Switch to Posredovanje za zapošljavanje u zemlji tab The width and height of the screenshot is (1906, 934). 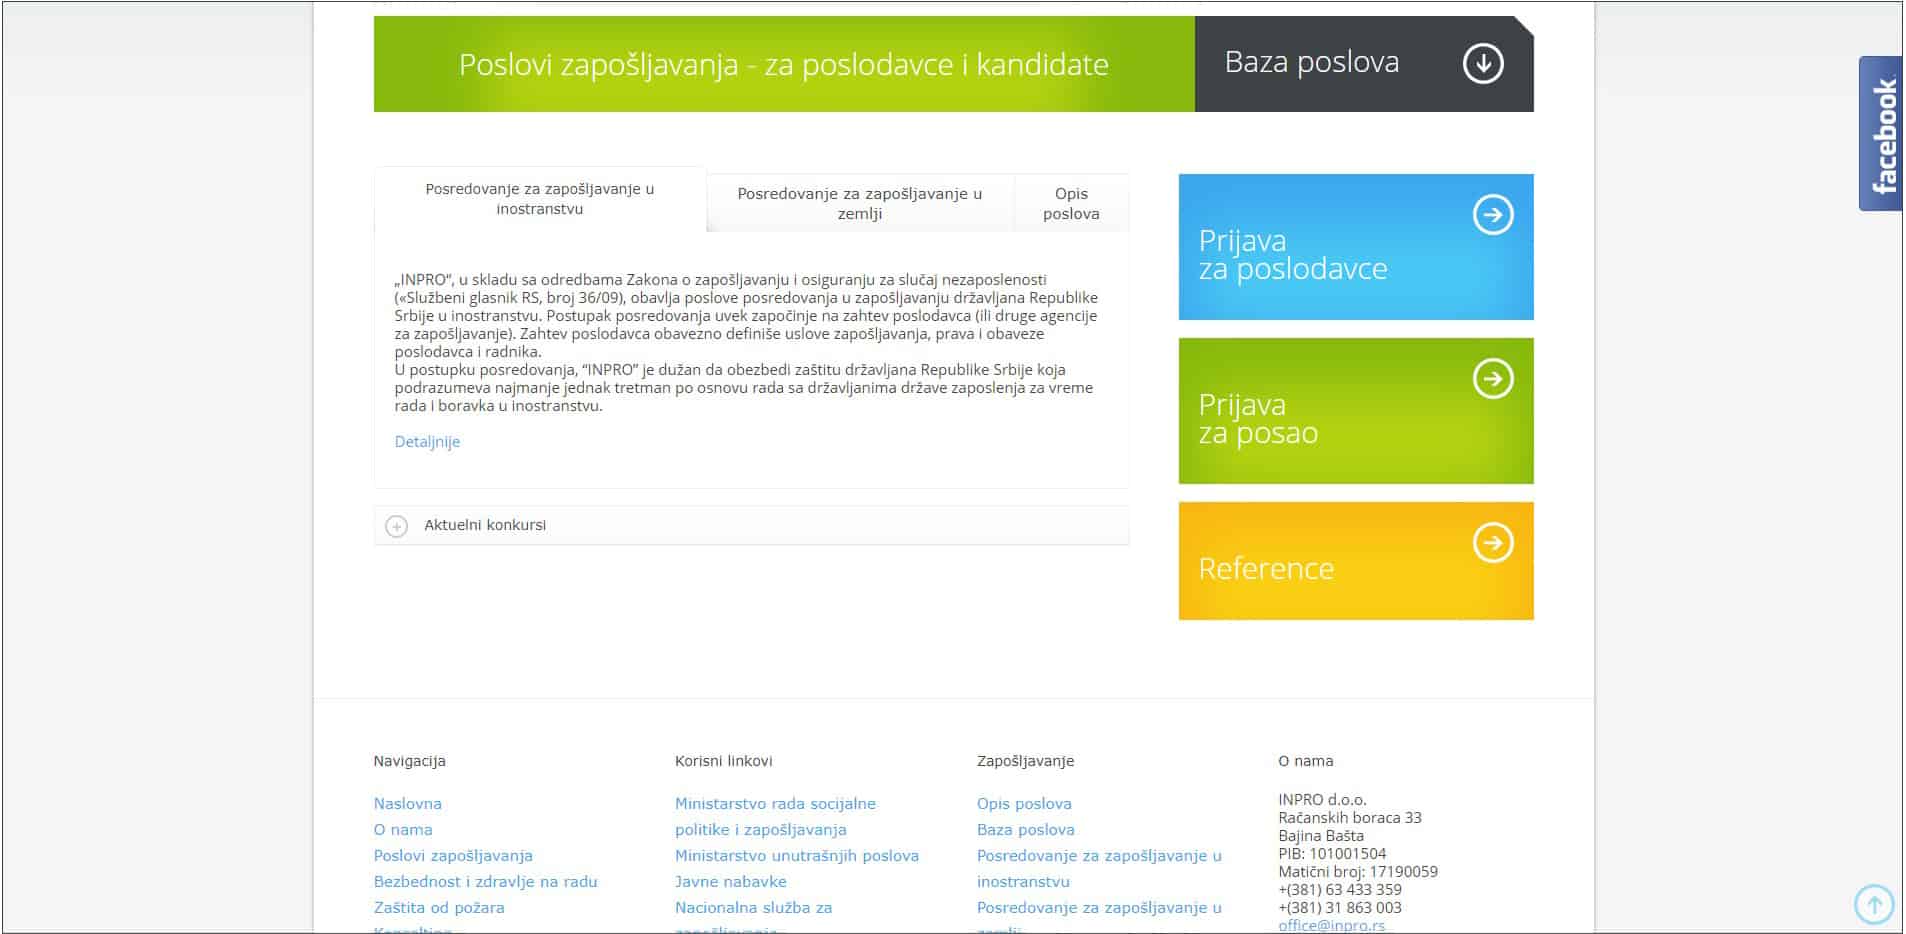coord(859,204)
